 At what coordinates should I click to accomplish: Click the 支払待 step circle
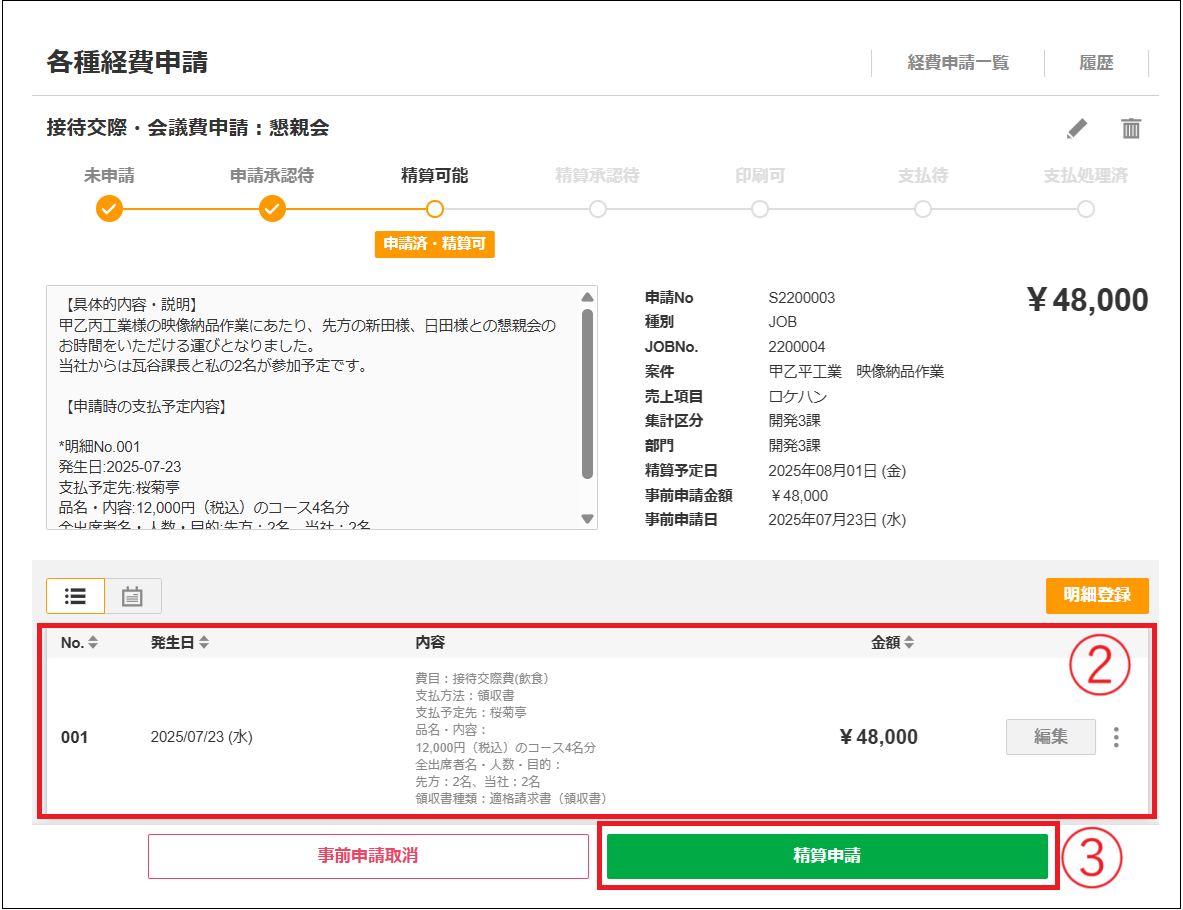(x=923, y=209)
